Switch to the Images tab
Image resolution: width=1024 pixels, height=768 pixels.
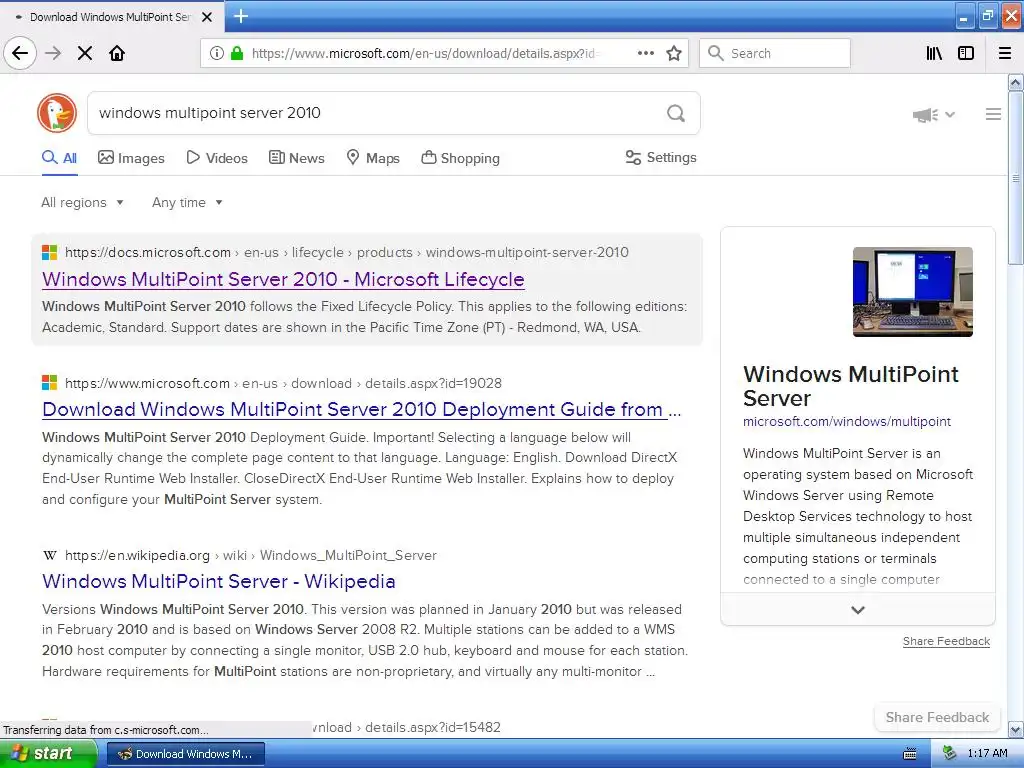coord(131,158)
